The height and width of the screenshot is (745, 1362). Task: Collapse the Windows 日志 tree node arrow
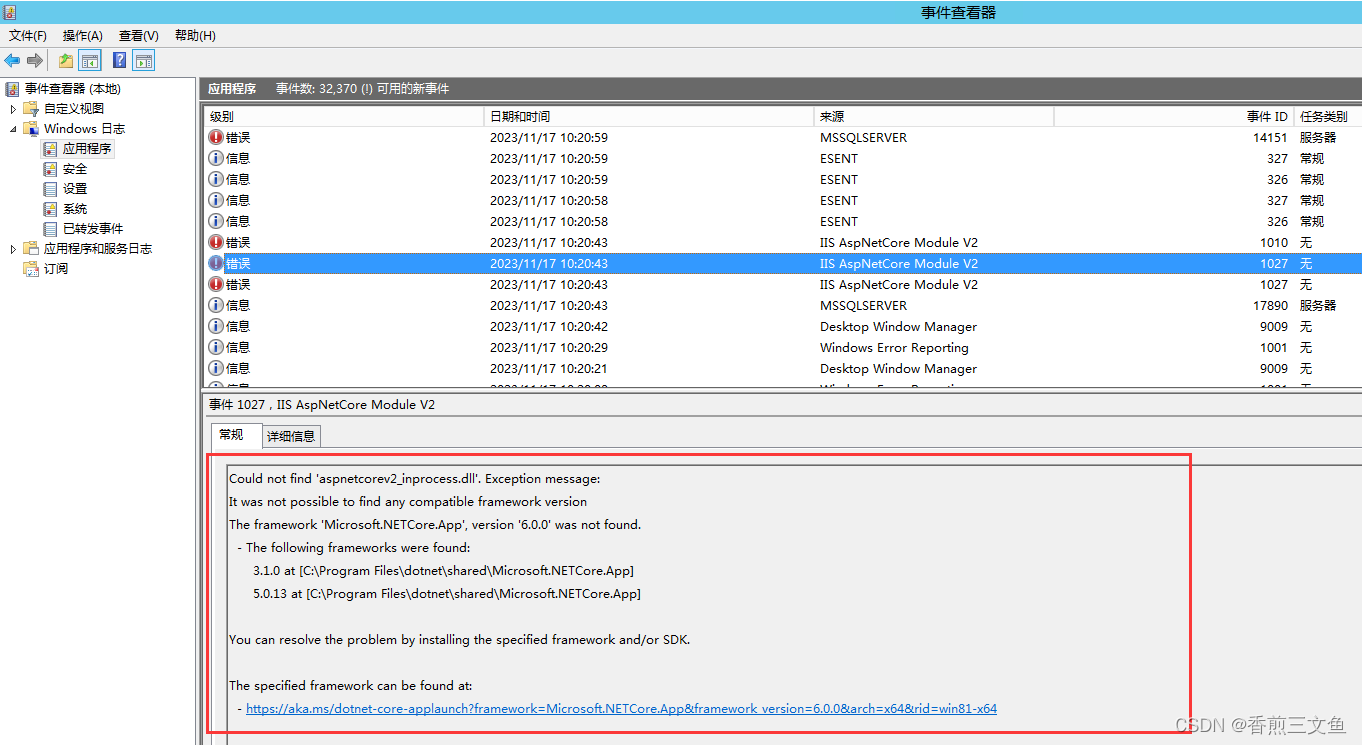[13, 129]
